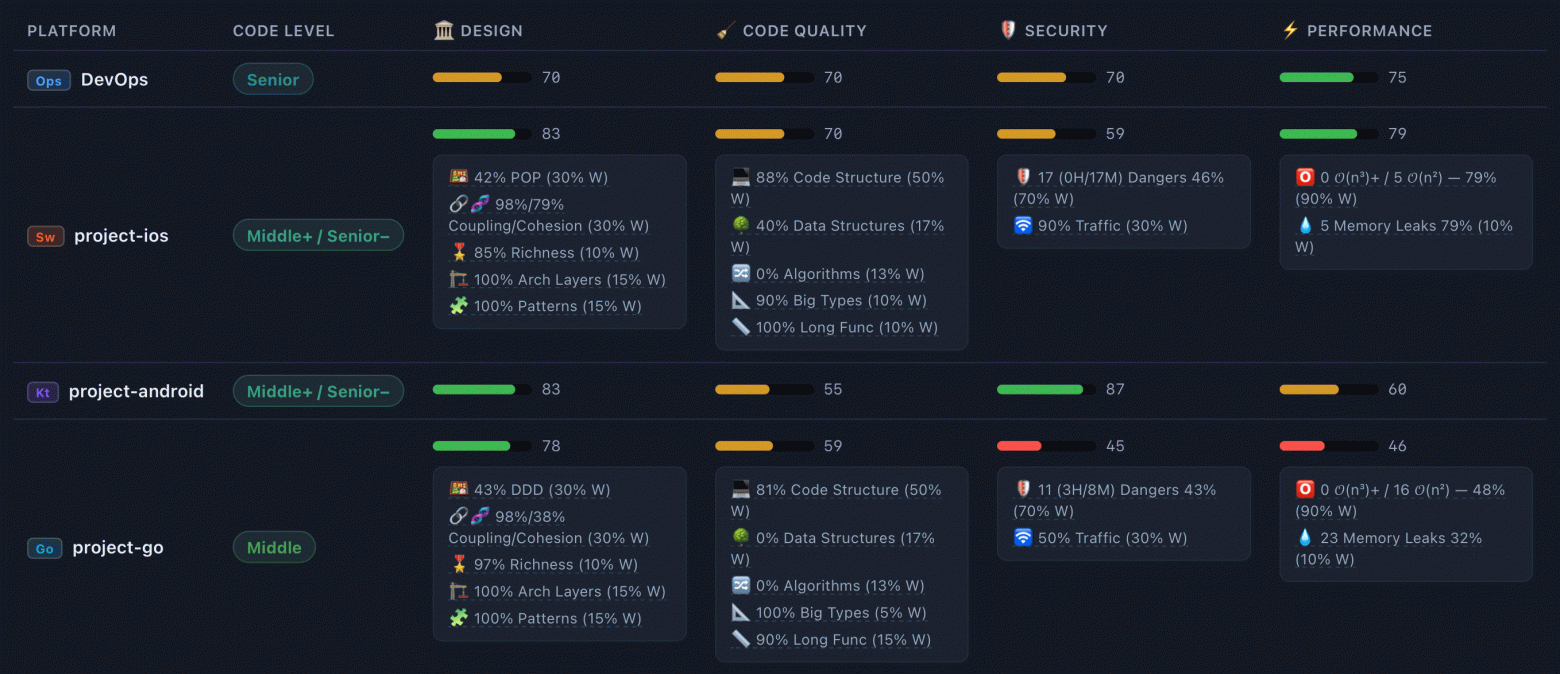Sort by the PLATFORM column header
Viewport: 1560px width, 674px height.
coord(71,31)
